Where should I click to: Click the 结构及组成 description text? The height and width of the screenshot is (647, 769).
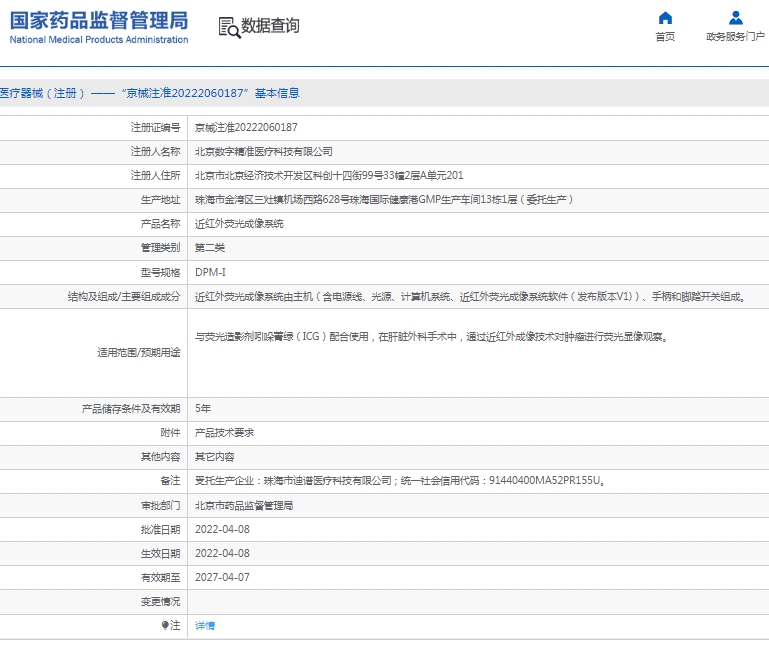pyautogui.click(x=470, y=296)
